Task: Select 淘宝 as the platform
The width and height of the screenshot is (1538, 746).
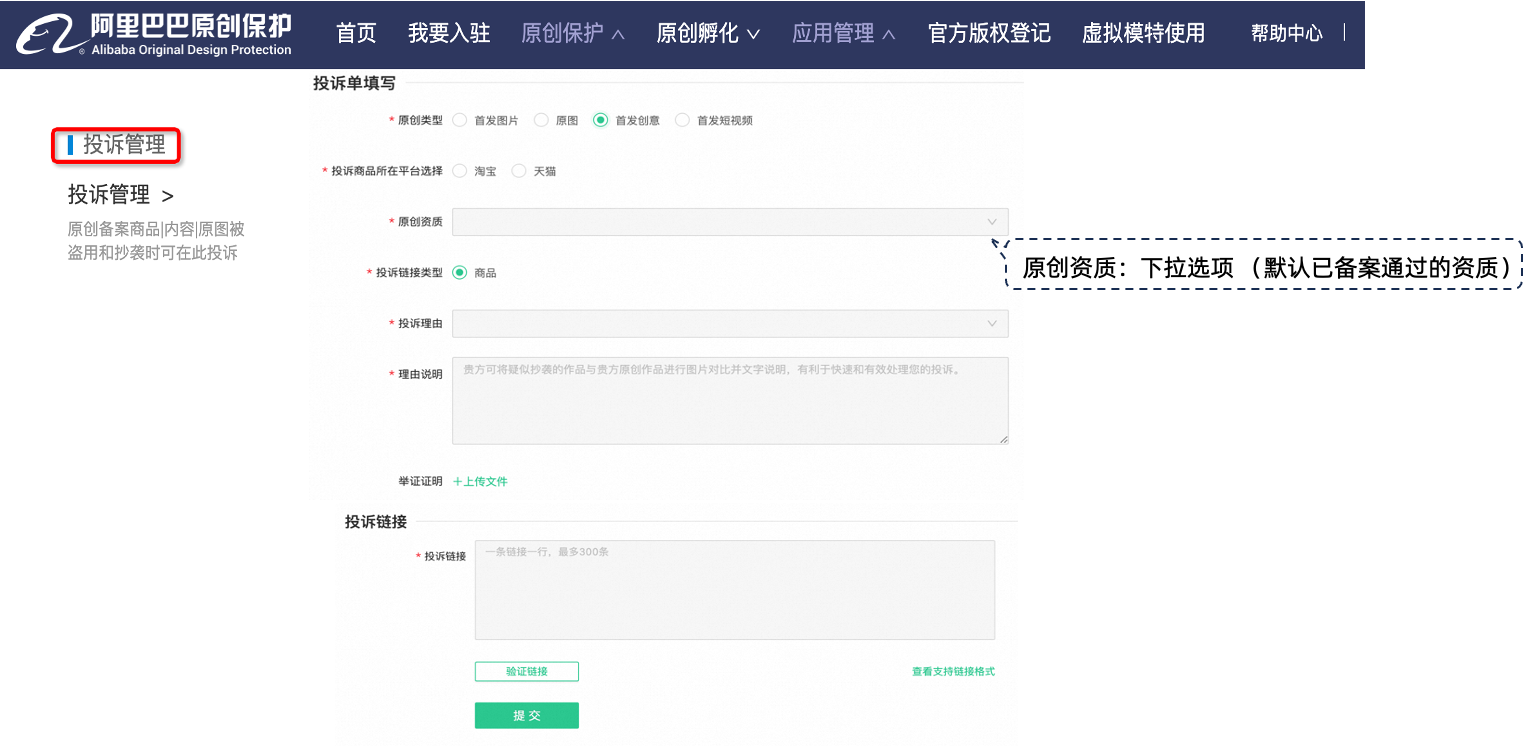Action: (x=460, y=171)
